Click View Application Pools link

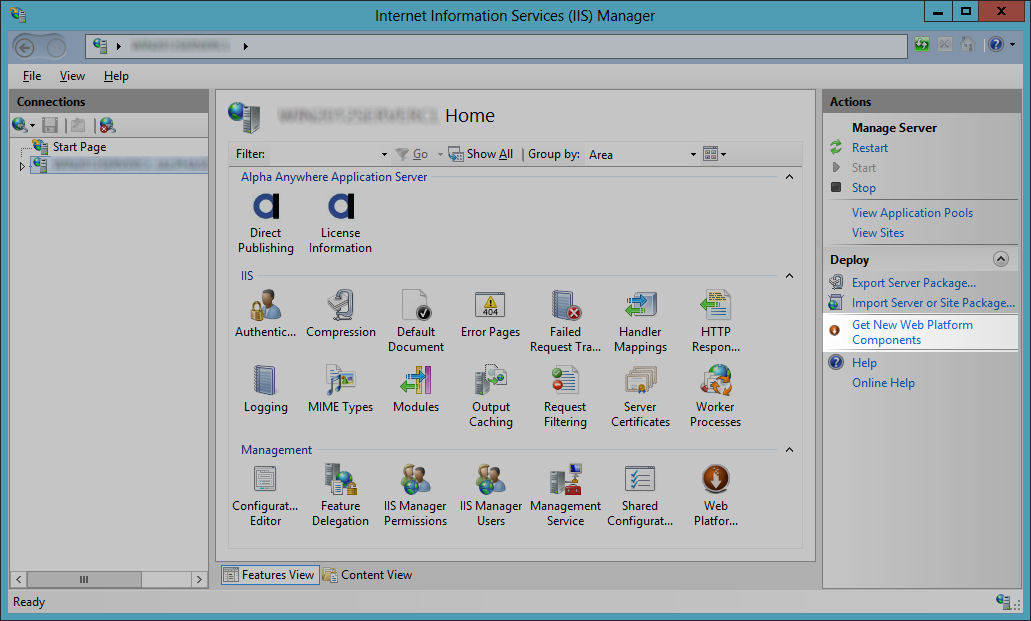(x=912, y=213)
